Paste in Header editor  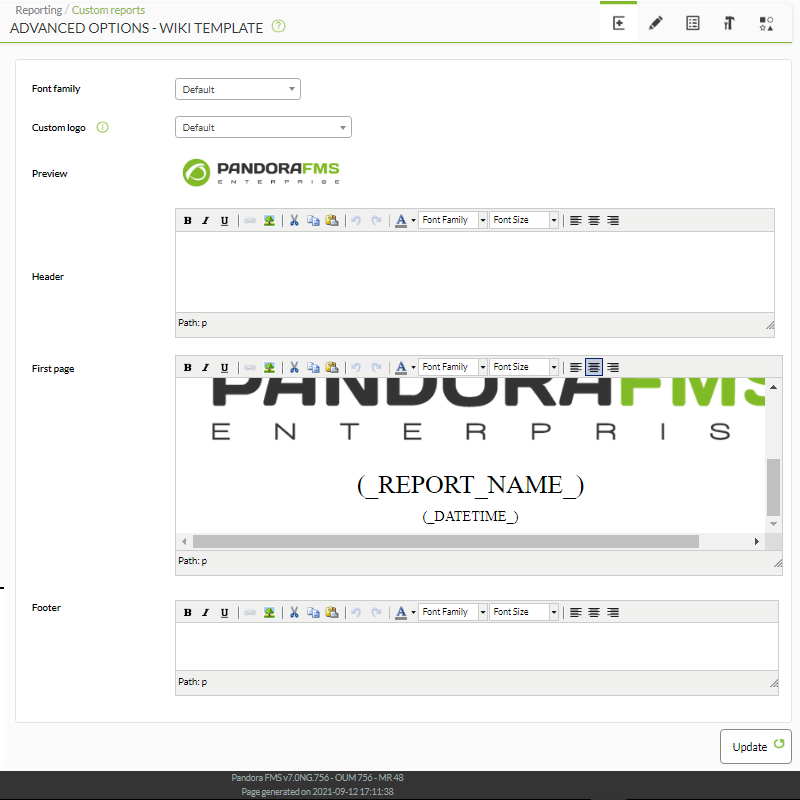[332, 220]
